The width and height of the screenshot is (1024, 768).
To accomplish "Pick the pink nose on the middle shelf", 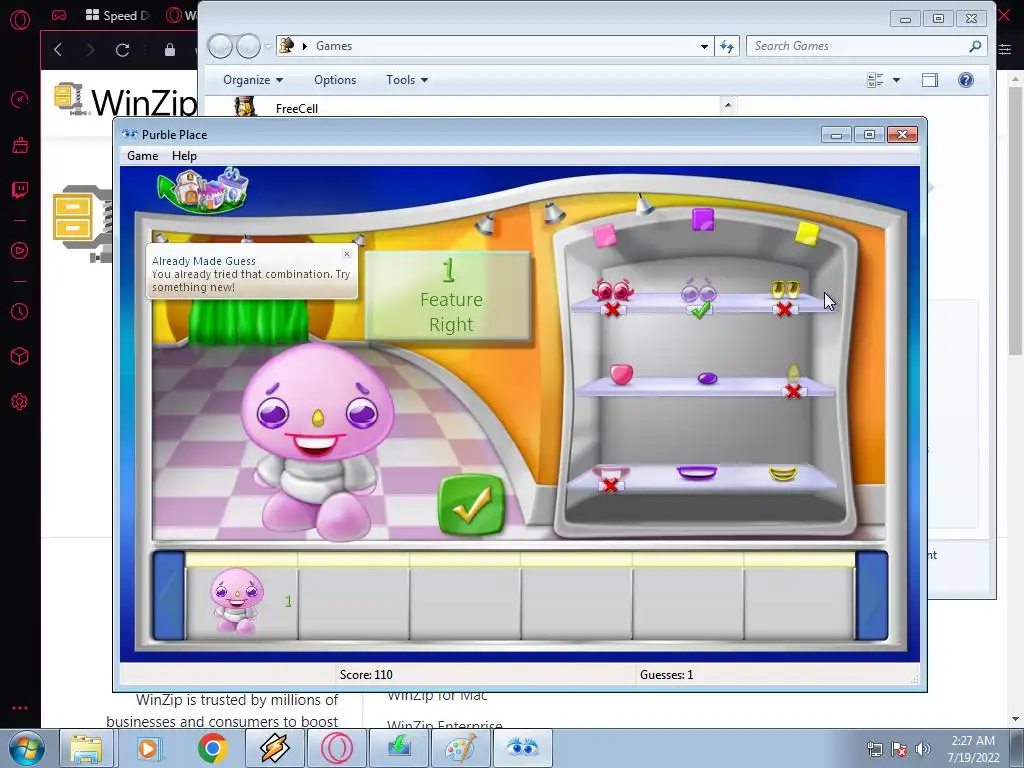I will pos(621,374).
